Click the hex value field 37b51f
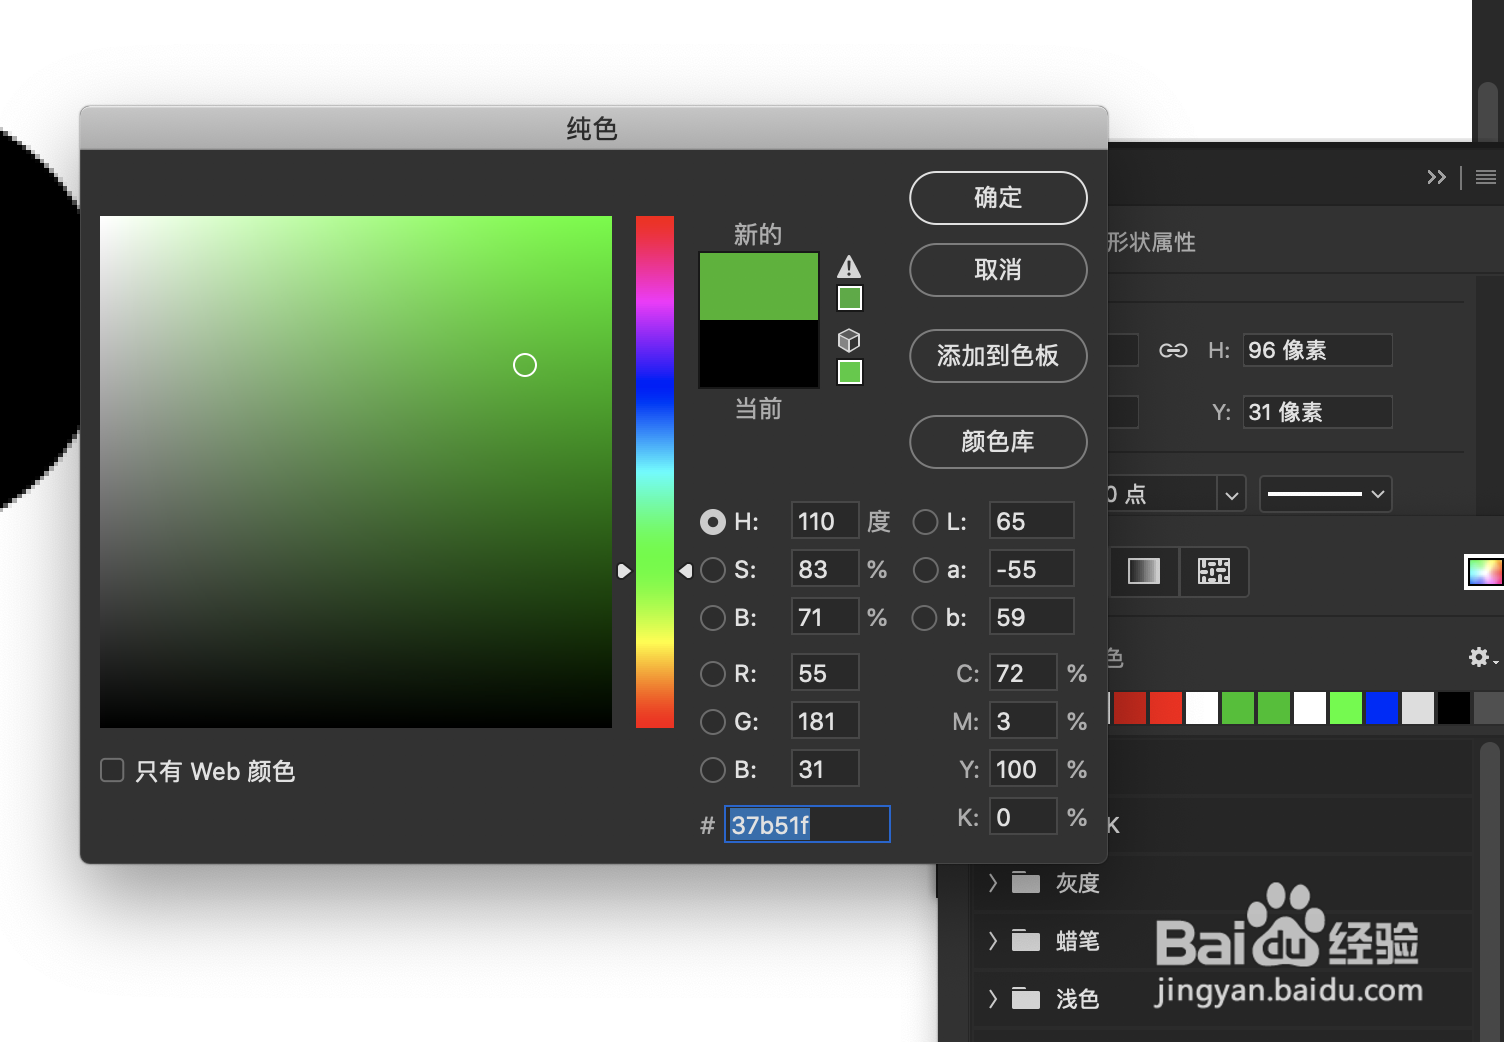Screen dimensions: 1504x1042 click(807, 824)
